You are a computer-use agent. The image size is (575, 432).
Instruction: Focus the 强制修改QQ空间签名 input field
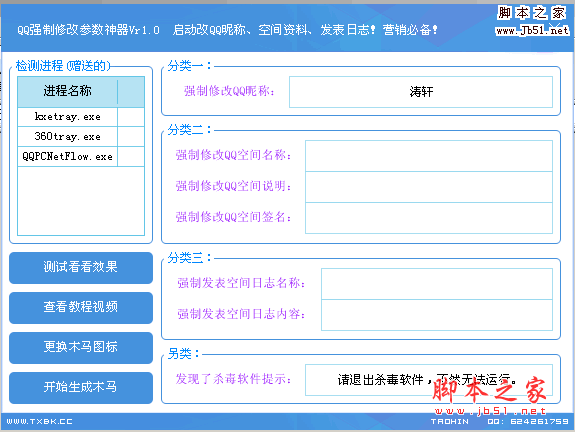(429, 218)
